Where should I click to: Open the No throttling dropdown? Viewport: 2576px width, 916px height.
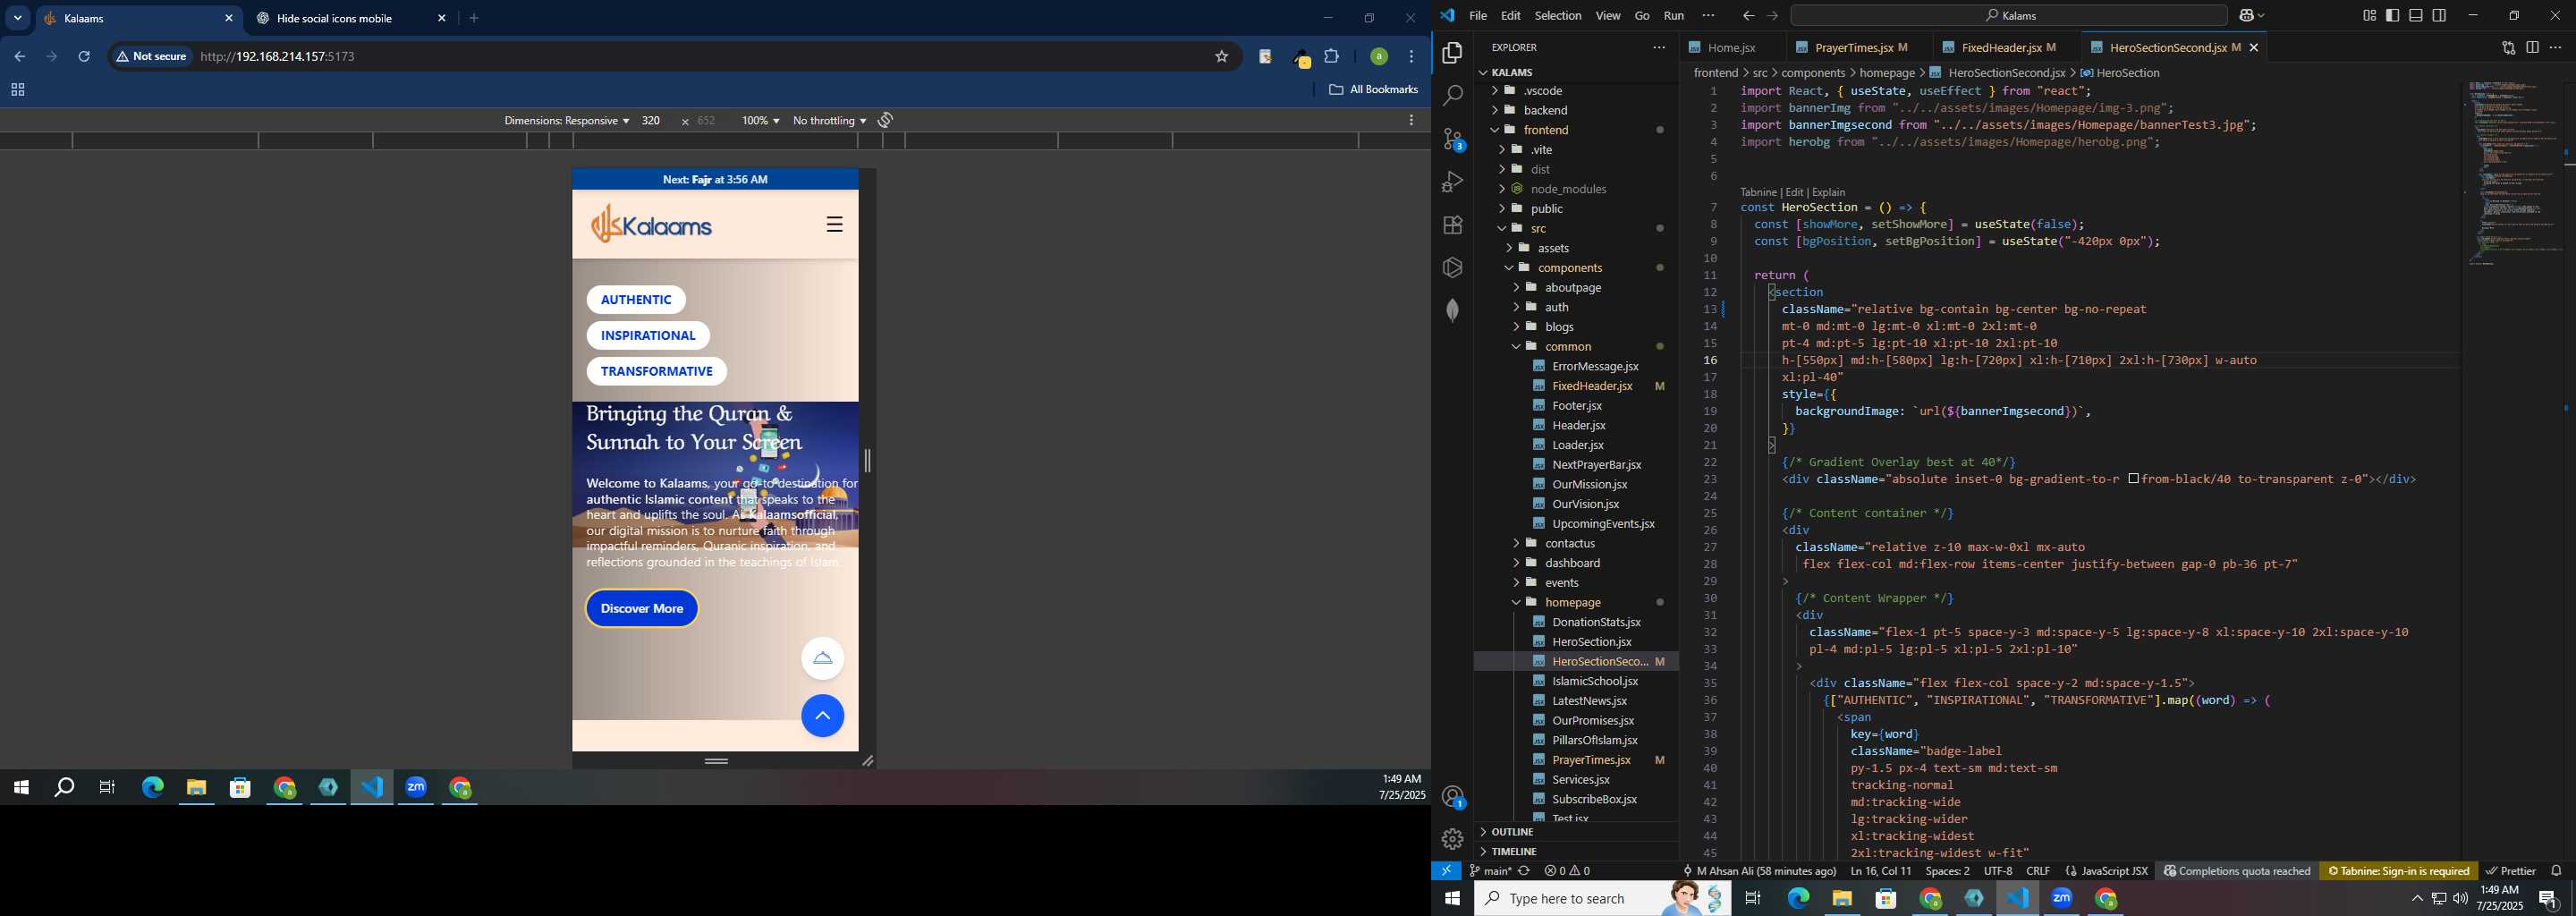point(829,121)
